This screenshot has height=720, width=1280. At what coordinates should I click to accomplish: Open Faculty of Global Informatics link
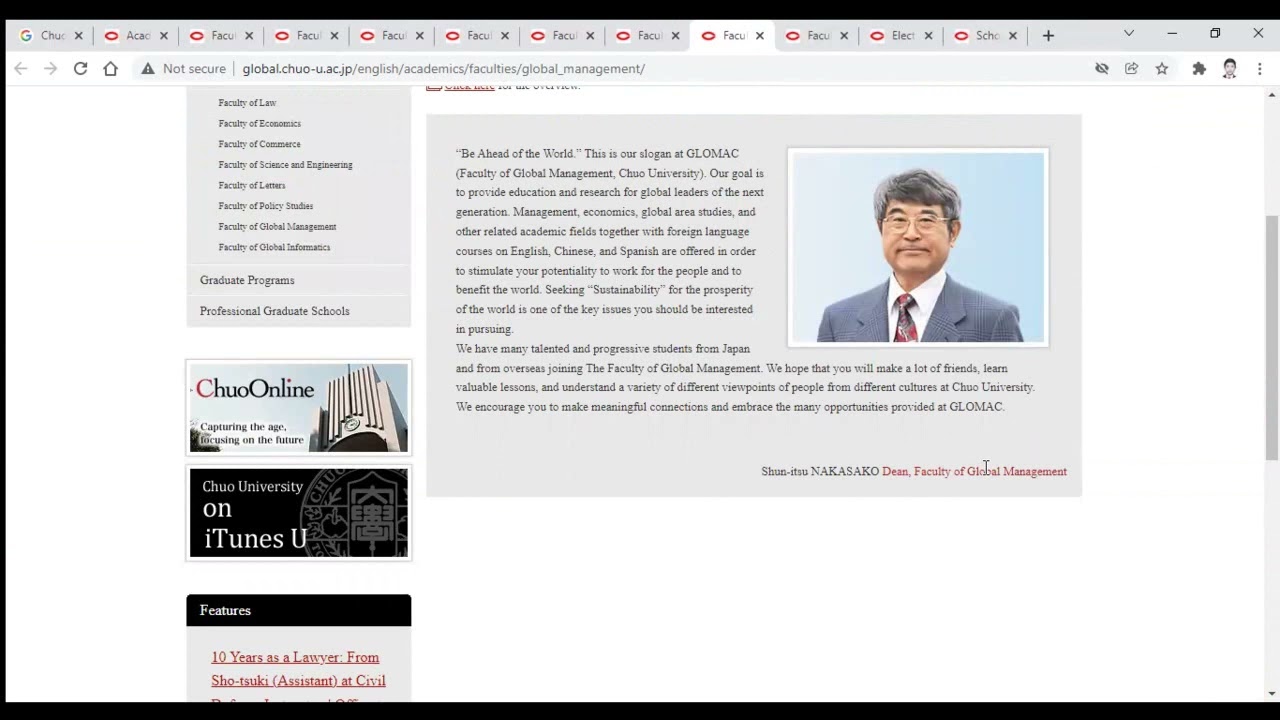274,247
